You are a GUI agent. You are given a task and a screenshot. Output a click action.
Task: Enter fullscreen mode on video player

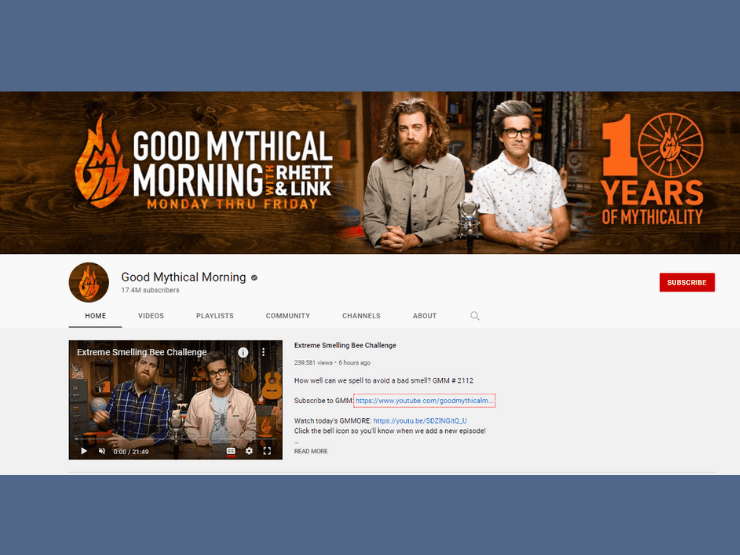[x=267, y=451]
